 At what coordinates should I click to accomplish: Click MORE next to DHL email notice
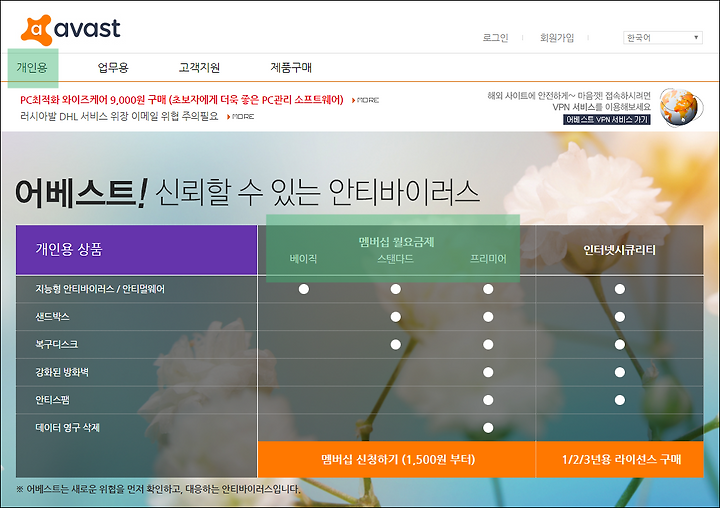pos(241,117)
